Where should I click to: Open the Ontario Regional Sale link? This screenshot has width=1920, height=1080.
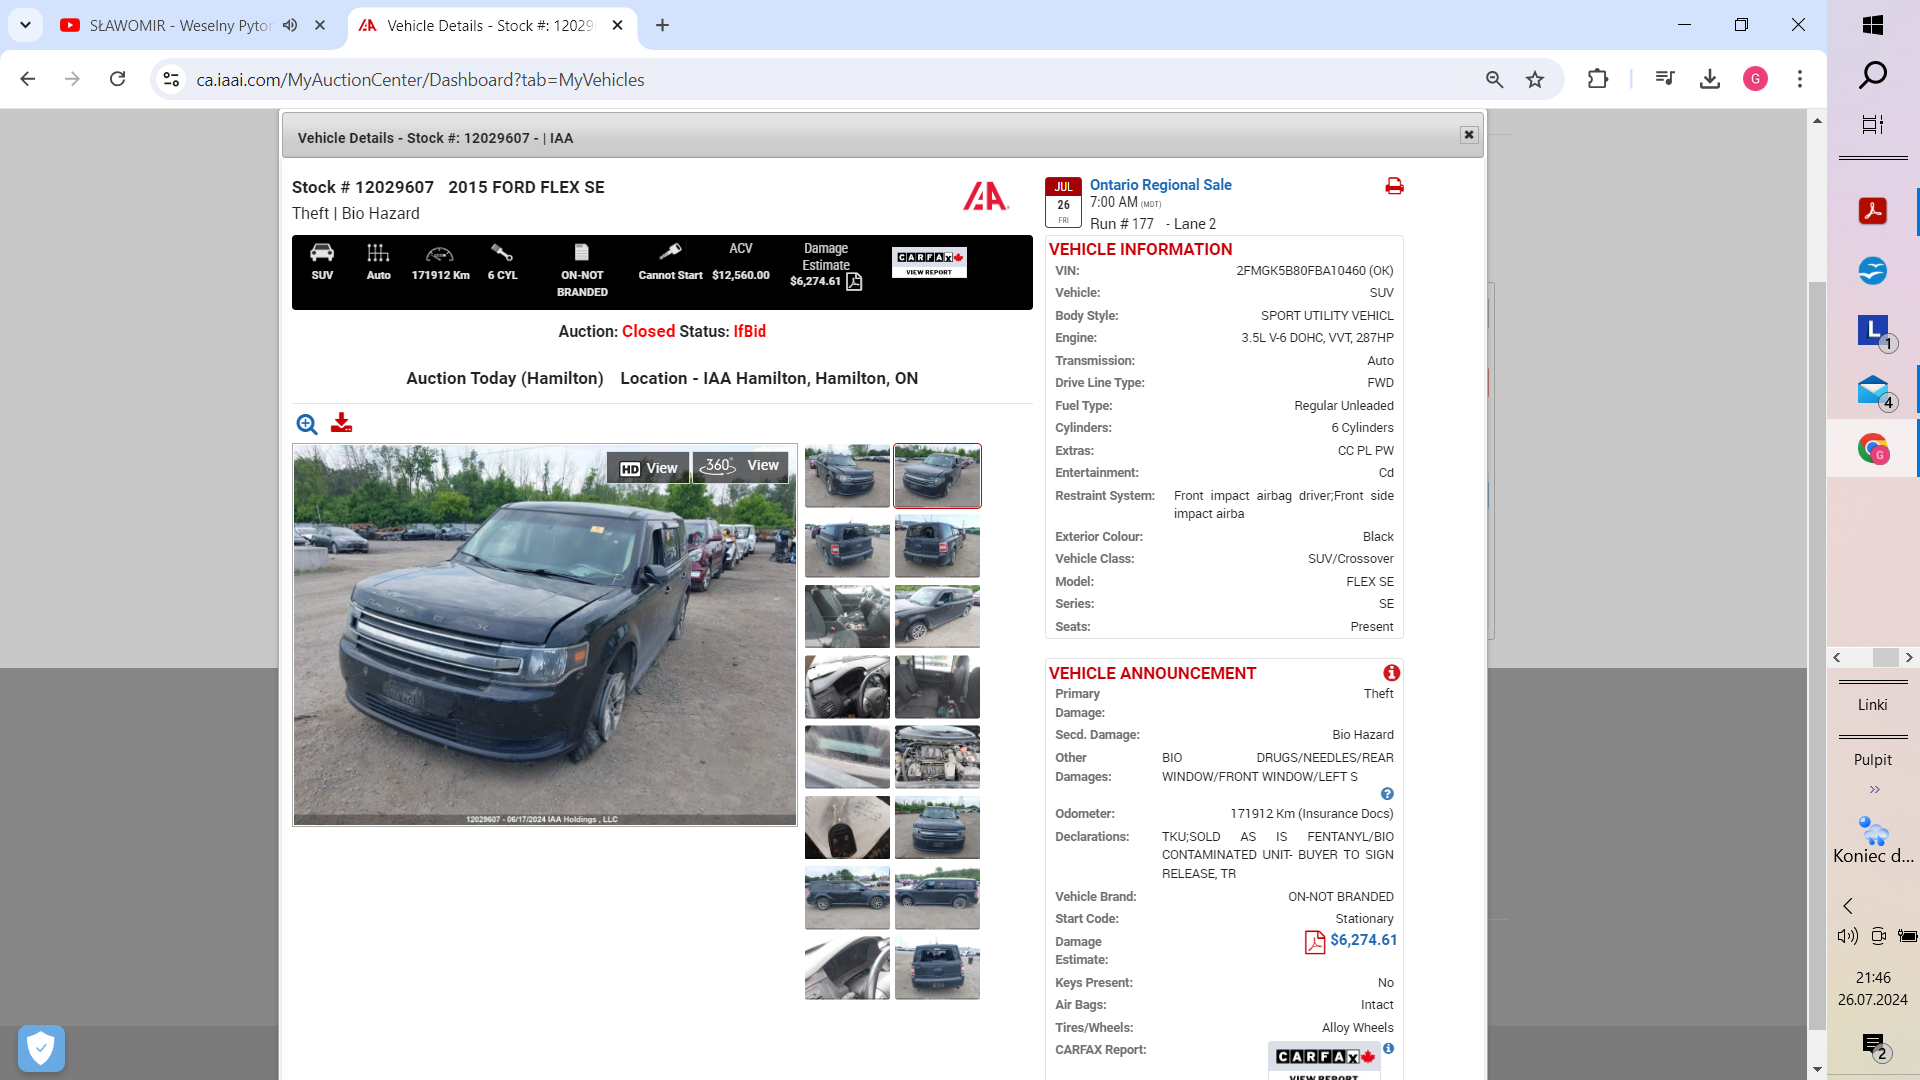coord(1160,185)
